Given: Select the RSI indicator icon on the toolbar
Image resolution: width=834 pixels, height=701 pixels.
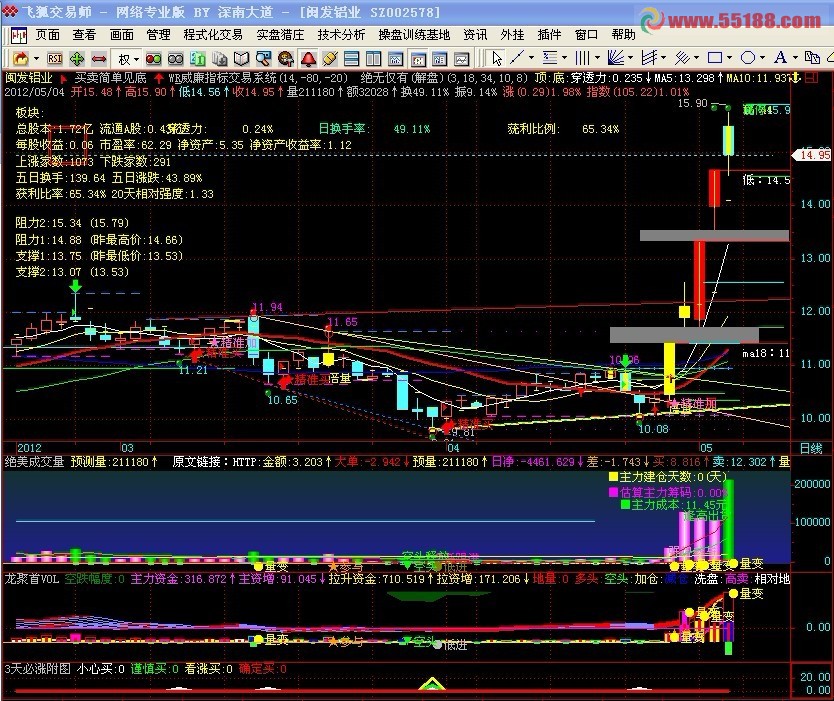Looking at the screenshot, I should pos(56,60).
